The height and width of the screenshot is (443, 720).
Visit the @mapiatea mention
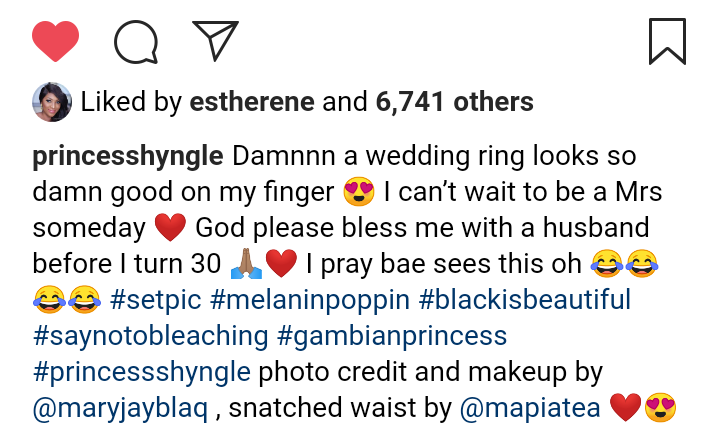point(528,408)
